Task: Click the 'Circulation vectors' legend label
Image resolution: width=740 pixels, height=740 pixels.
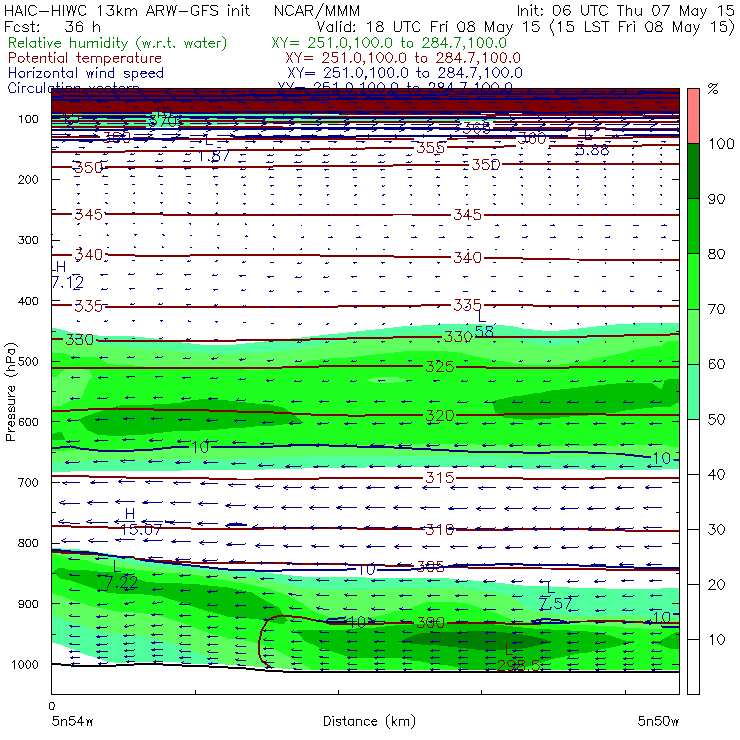Action: [73, 87]
